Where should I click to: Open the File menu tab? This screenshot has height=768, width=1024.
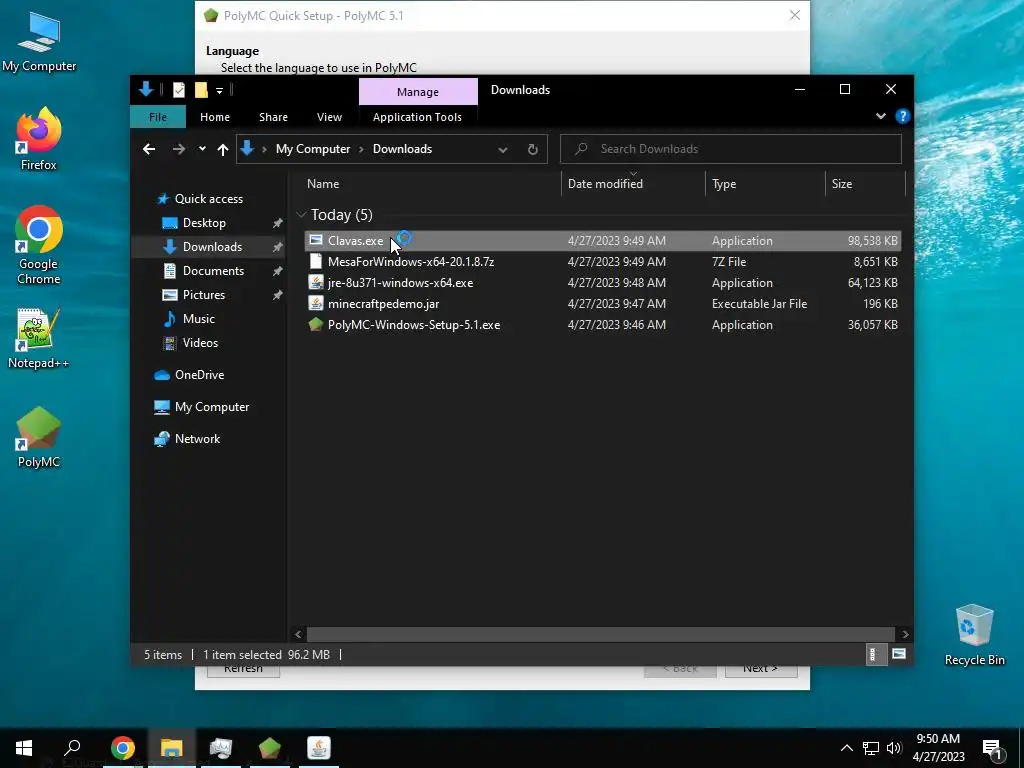[158, 117]
